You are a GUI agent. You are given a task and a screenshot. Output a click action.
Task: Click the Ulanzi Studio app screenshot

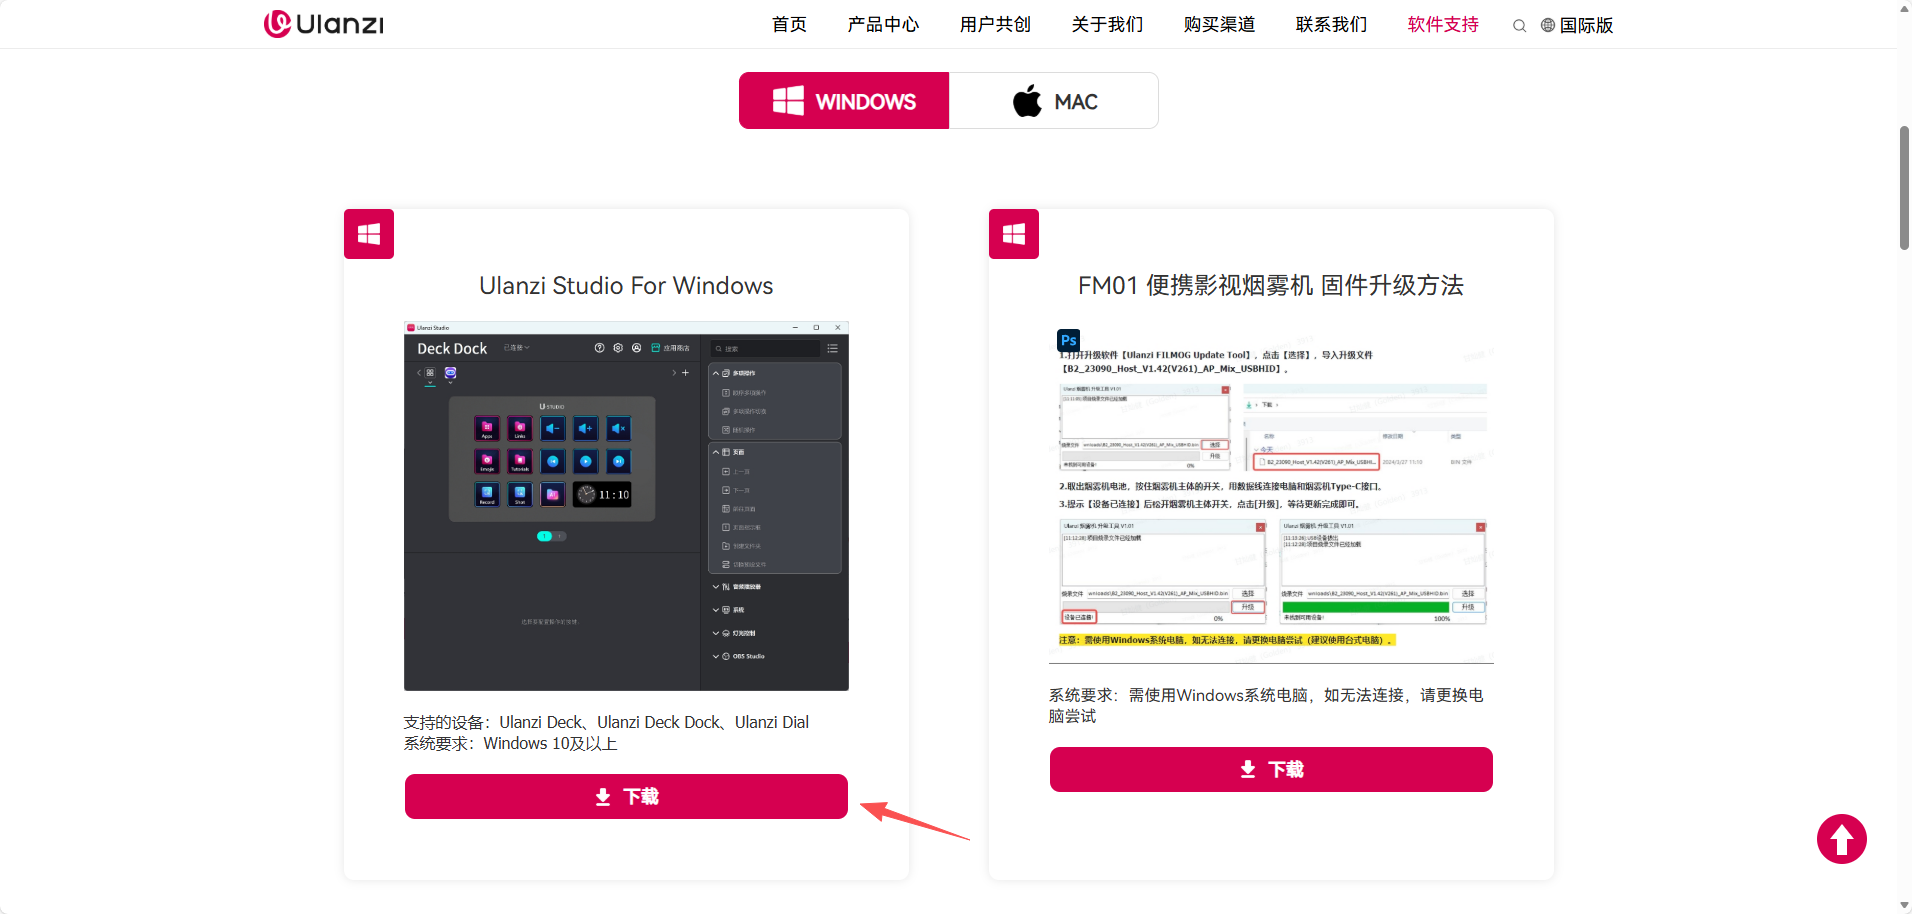[x=626, y=506]
